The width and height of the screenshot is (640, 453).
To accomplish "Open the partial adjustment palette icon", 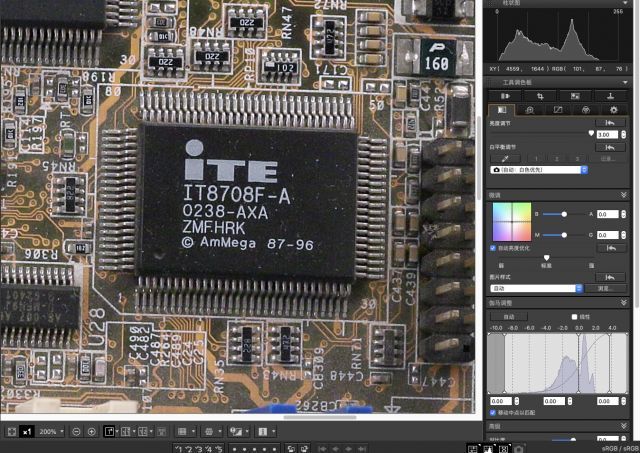I will pos(575,96).
